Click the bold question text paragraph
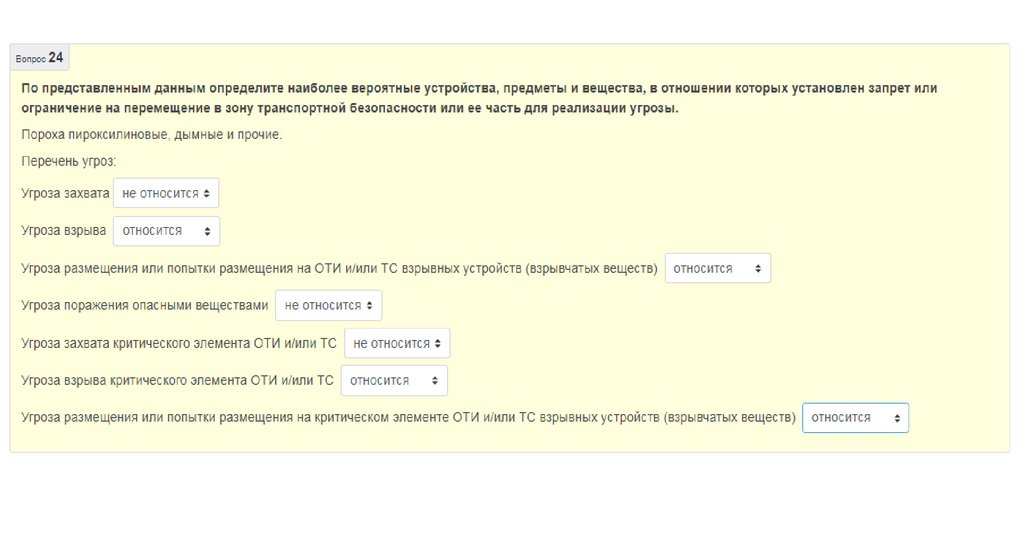Image resolution: width=1024 pixels, height=556 pixels. point(478,98)
